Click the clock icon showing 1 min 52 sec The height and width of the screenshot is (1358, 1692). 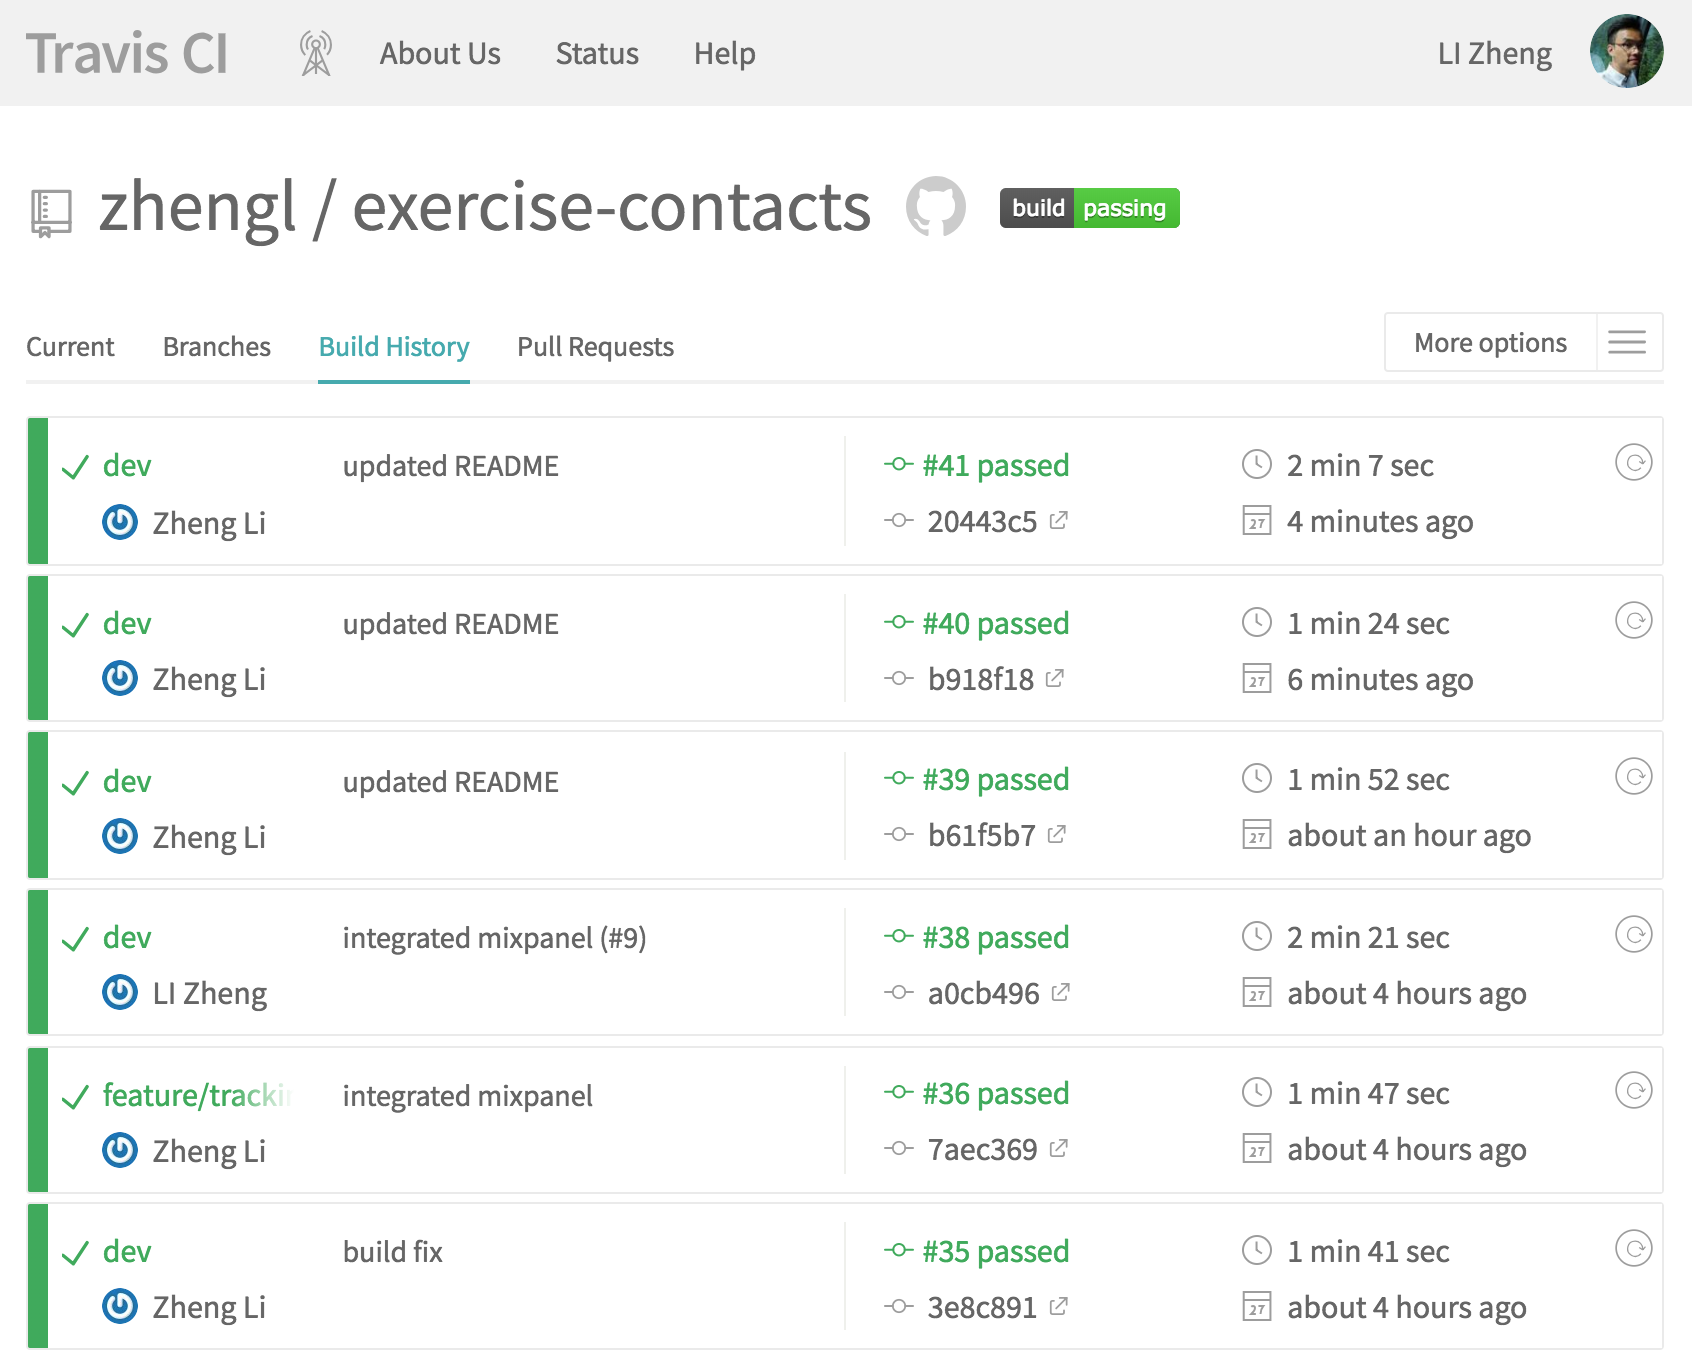(1255, 779)
